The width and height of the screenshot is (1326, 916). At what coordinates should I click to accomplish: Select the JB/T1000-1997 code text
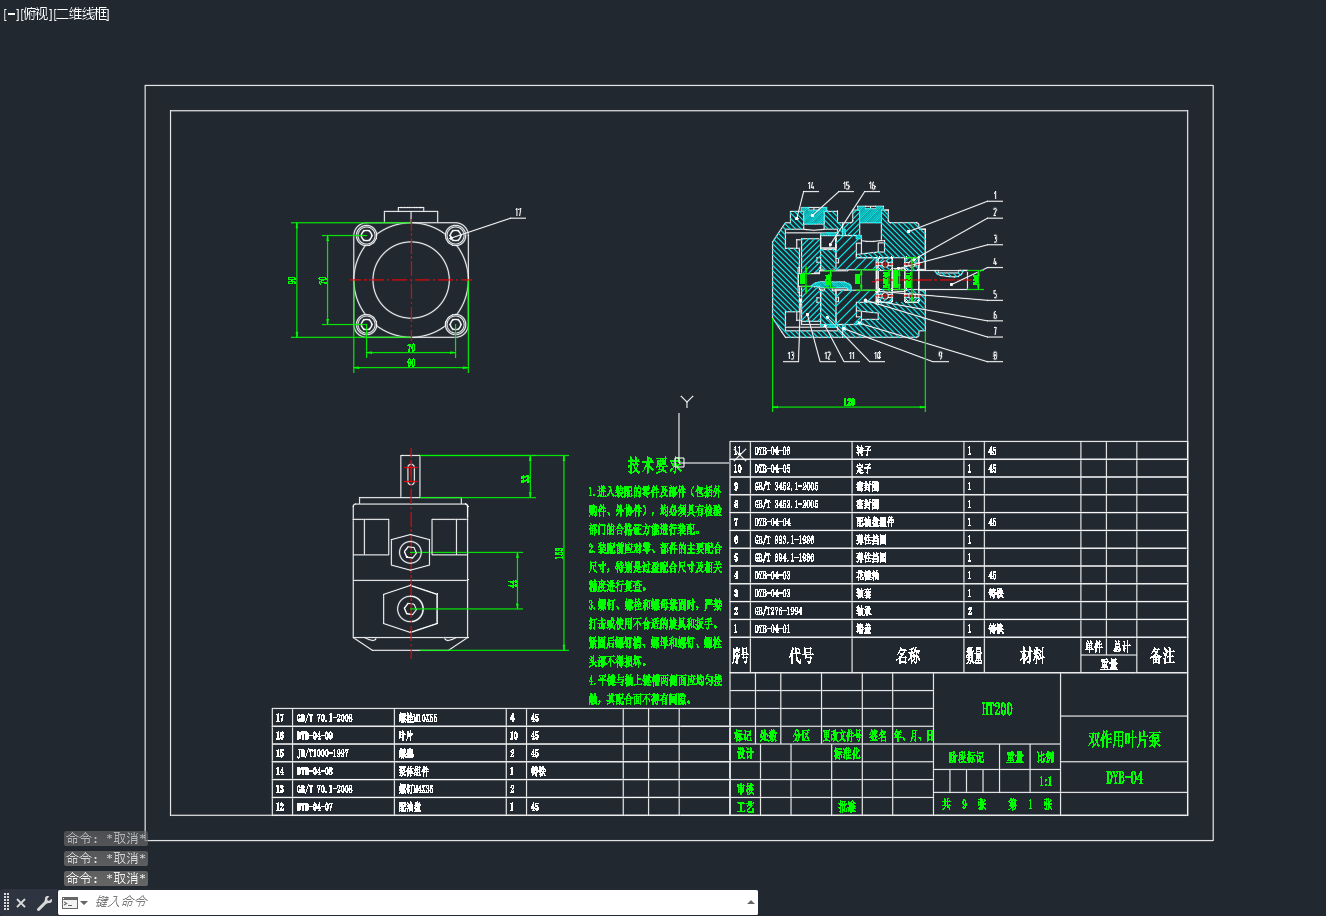(321, 754)
